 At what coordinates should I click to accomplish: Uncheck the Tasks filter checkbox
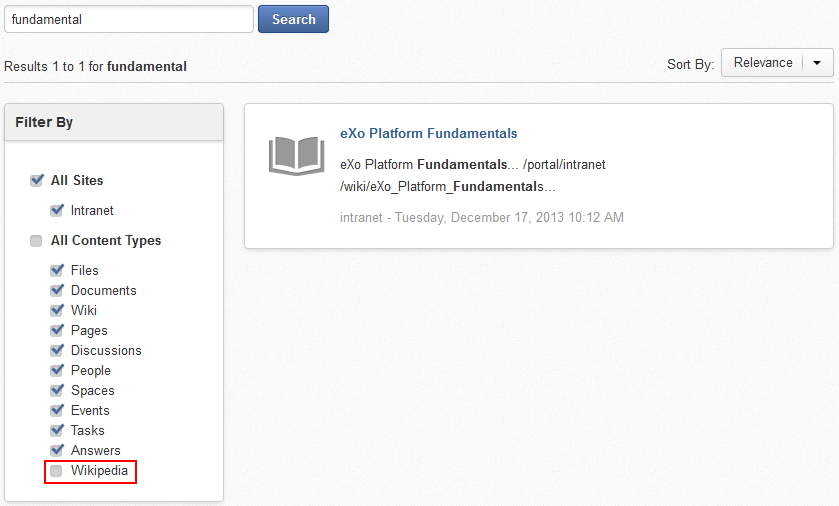[x=57, y=430]
